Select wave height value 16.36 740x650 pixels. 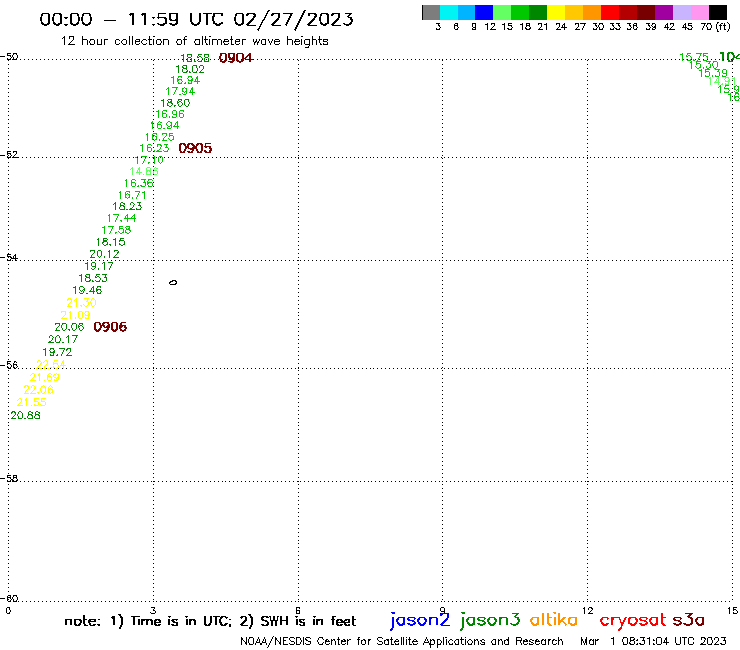click(x=139, y=183)
